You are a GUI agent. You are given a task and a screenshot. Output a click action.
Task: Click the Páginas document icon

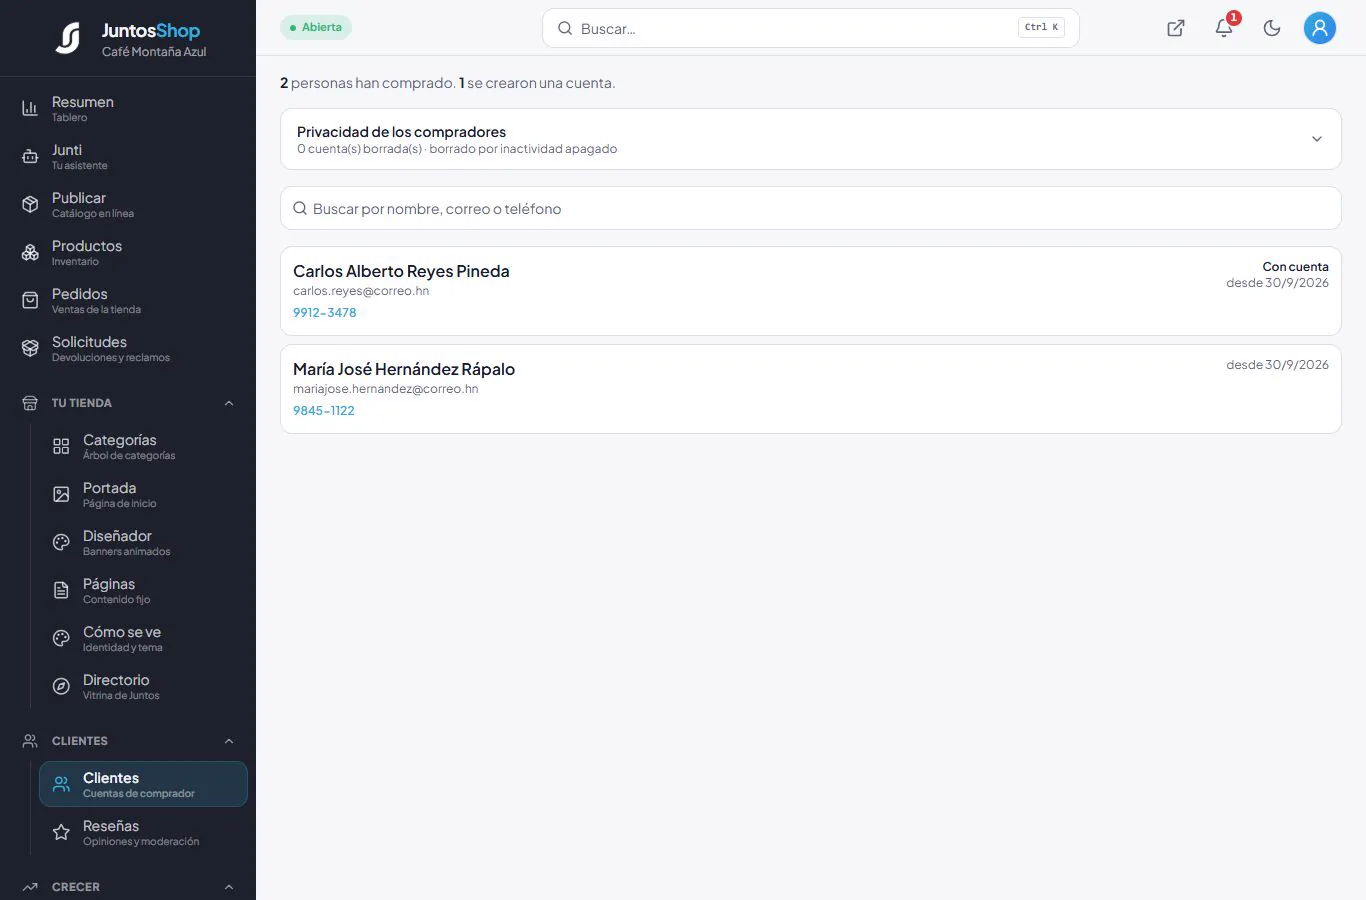[x=61, y=590]
